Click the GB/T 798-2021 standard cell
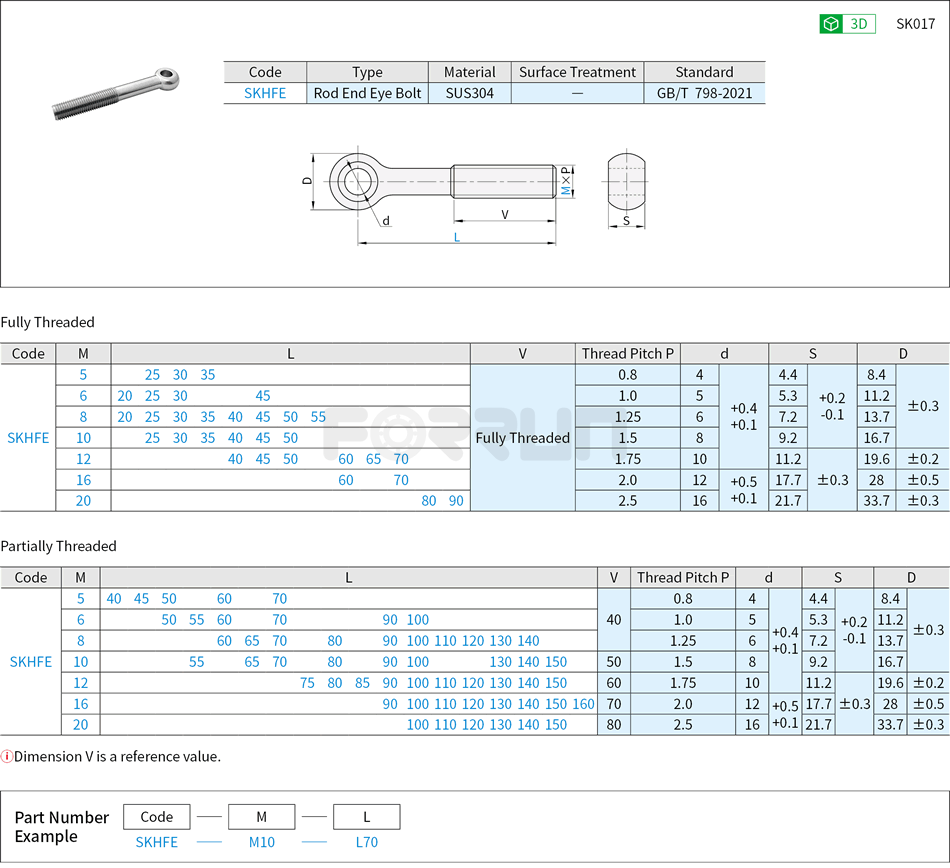Viewport: 950px width, 868px height. tap(704, 92)
